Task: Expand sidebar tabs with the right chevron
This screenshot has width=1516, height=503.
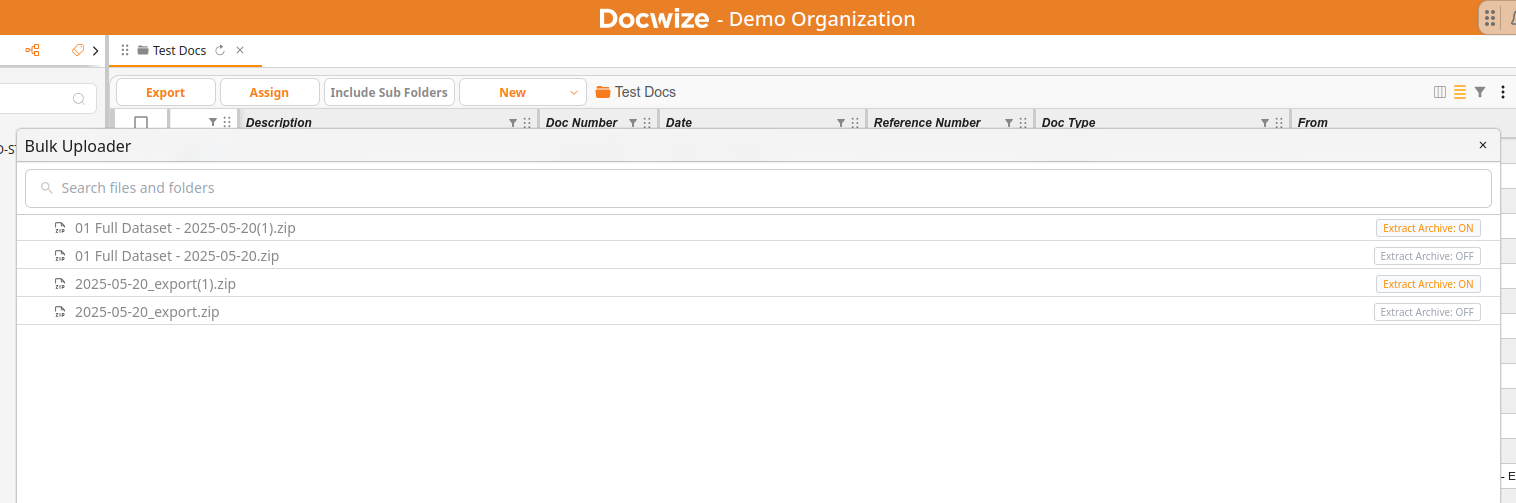Action: click(95, 50)
